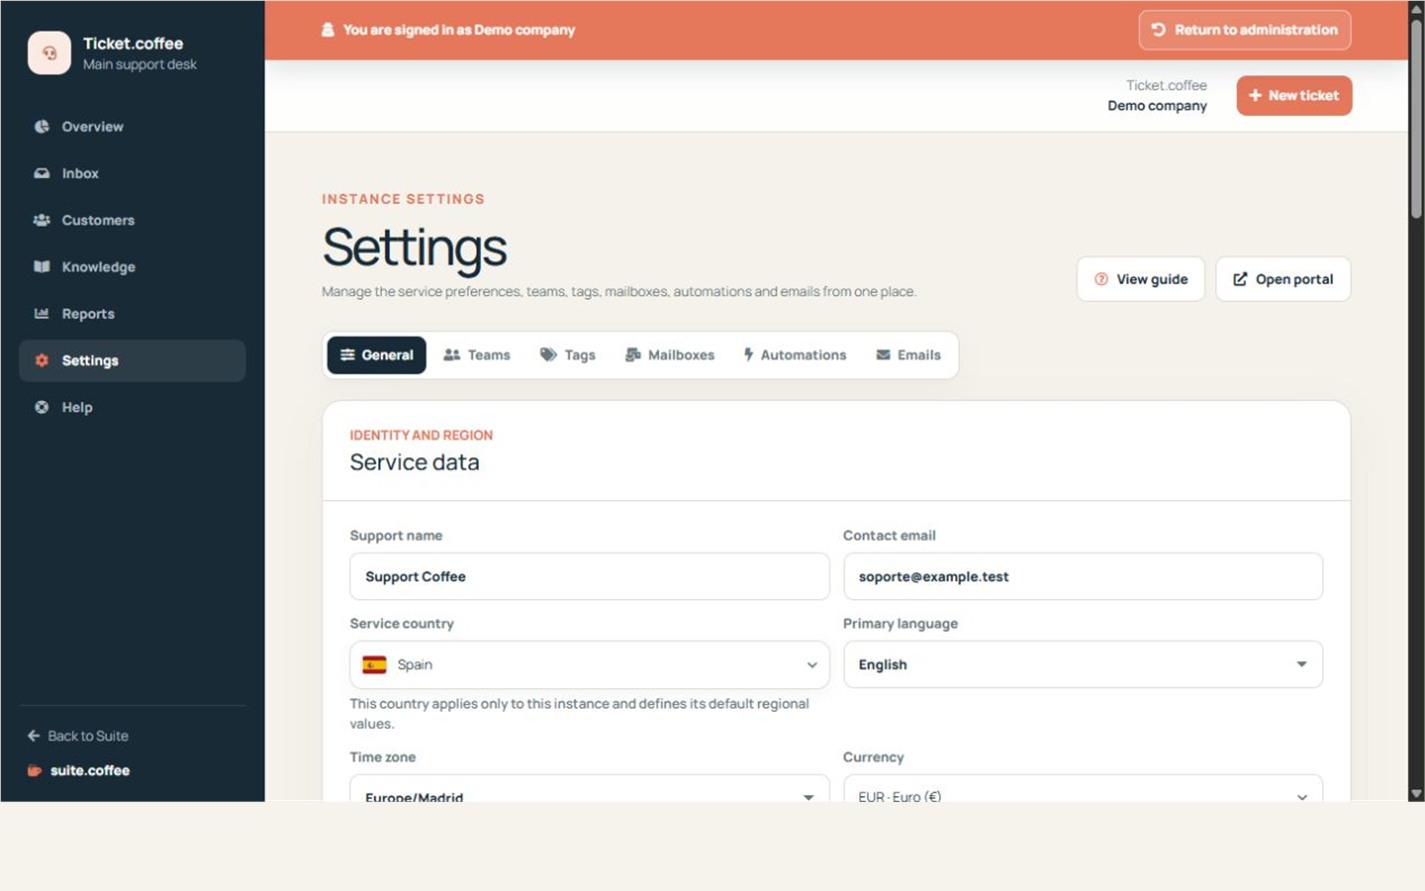Click the Support name input field

coord(589,577)
